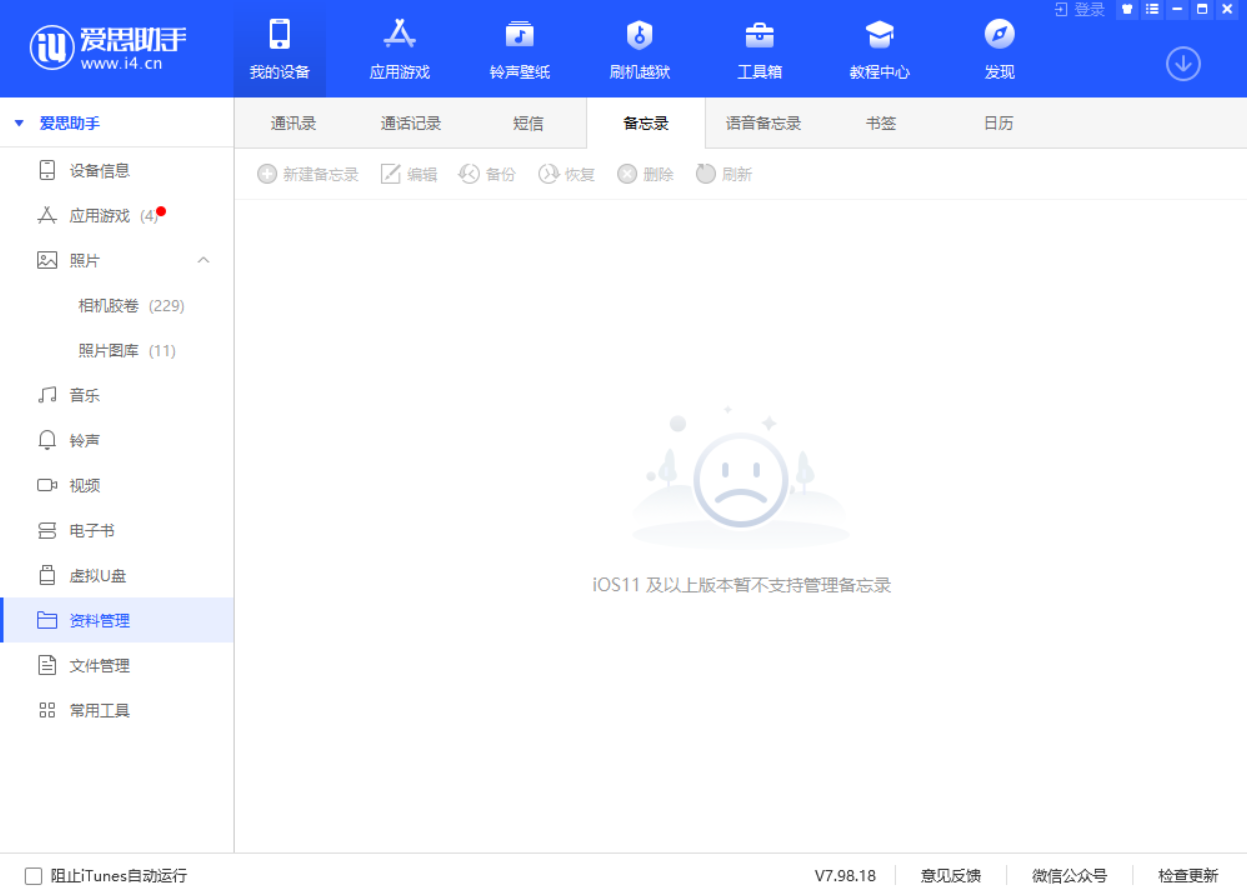Open the 语音备忘录 tab
The image size is (1247, 896).
762,122
